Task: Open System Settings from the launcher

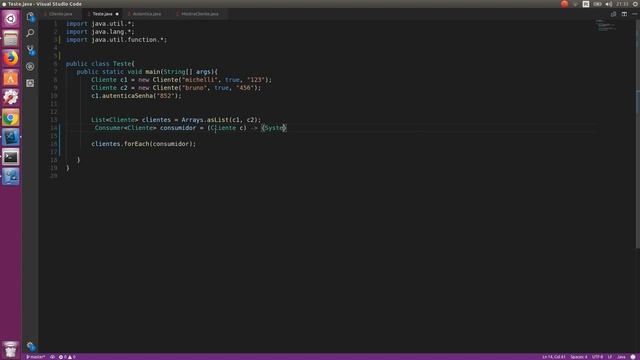Action: click(x=11, y=98)
